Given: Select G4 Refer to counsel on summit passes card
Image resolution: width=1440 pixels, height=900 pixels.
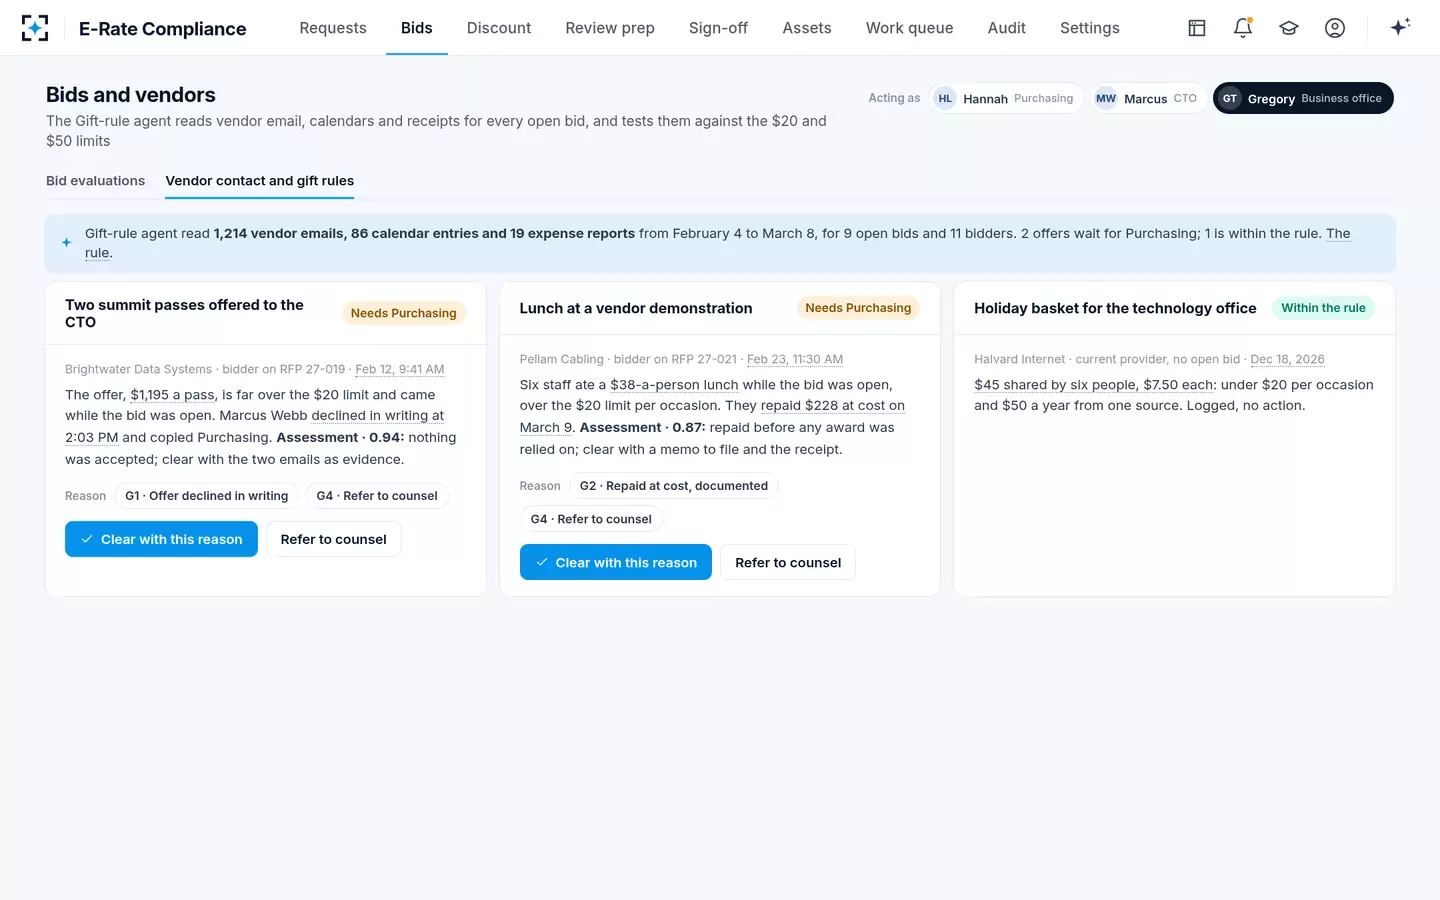Looking at the screenshot, I should tap(377, 496).
